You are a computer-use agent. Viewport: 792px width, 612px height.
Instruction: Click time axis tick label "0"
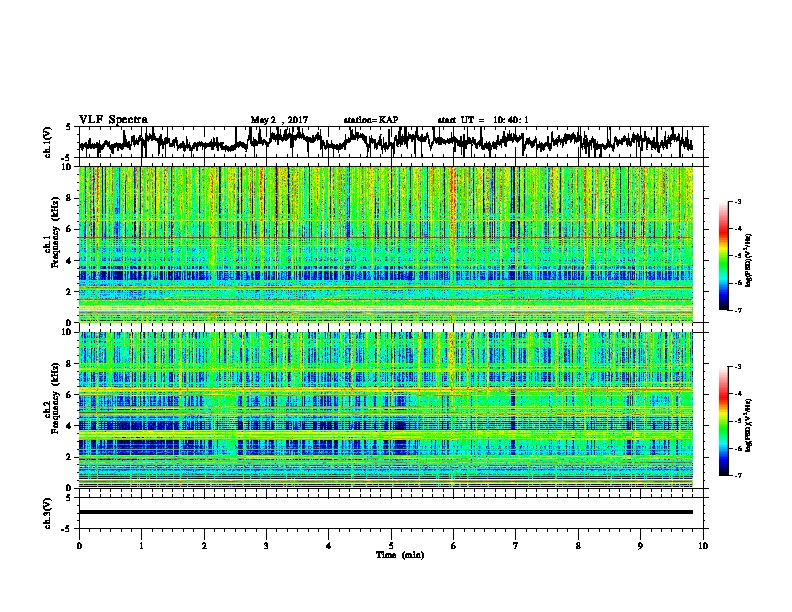(79, 545)
